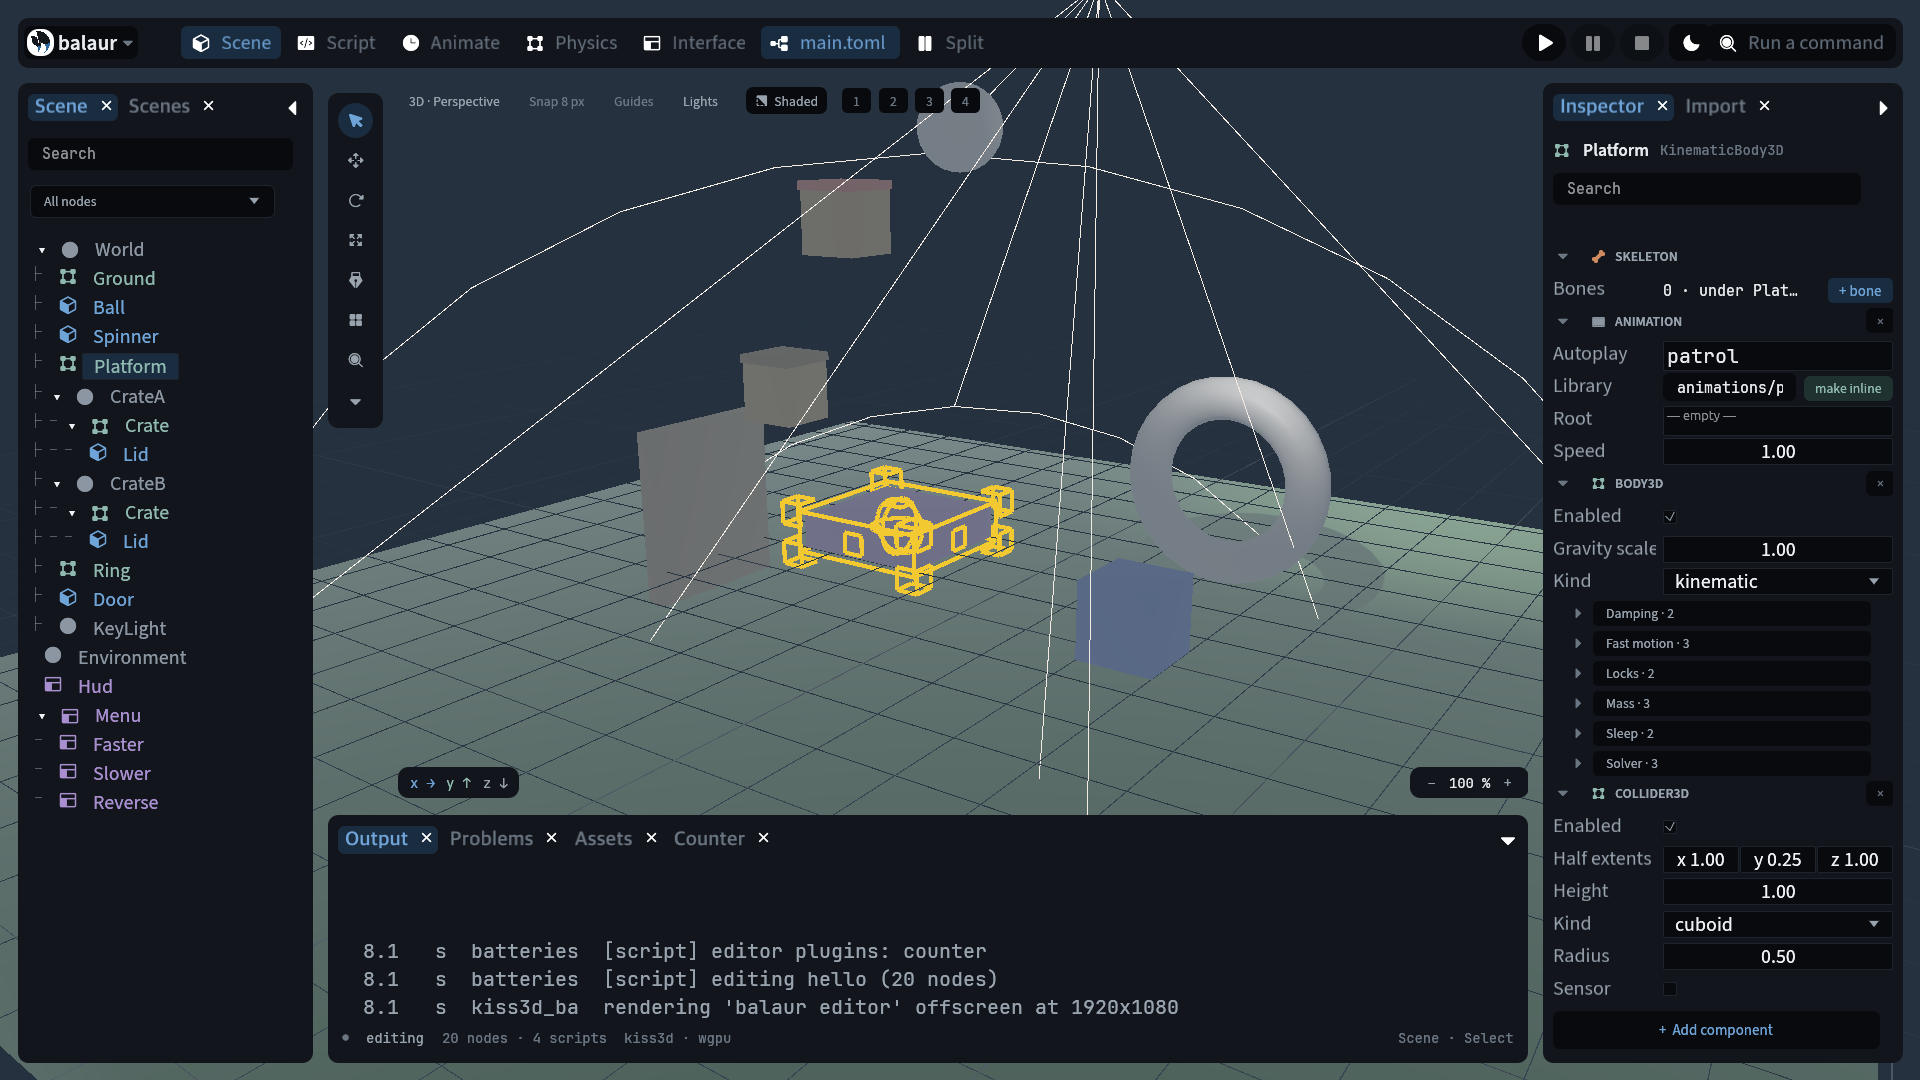Toggle Lights in the viewport header
Screen dimensions: 1920x1080
[700, 101]
